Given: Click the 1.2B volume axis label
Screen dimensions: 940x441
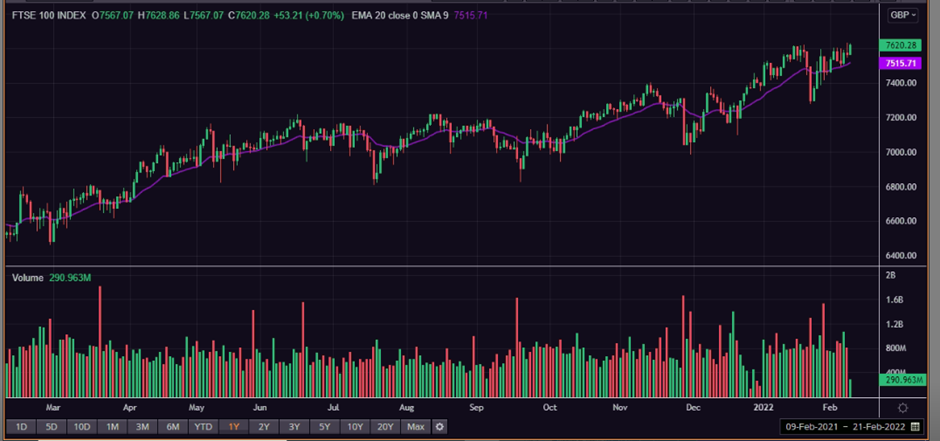Looking at the screenshot, I should [894, 324].
